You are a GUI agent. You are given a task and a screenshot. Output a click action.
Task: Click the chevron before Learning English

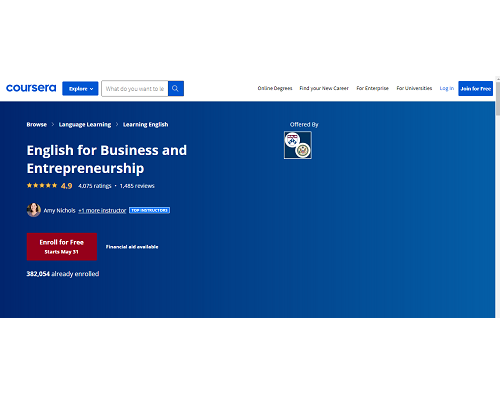pyautogui.click(x=117, y=124)
